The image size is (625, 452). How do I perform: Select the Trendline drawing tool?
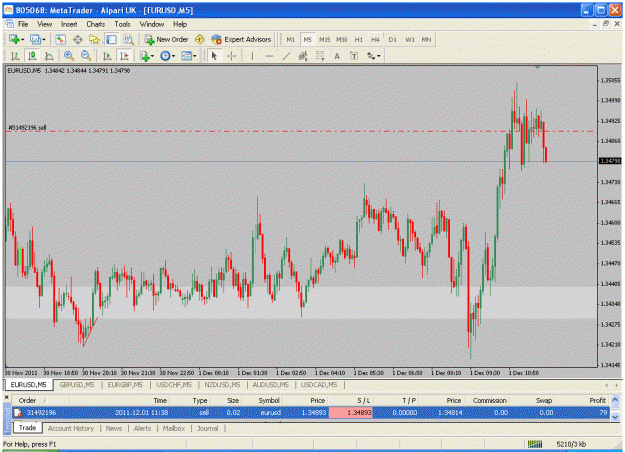tap(286, 56)
